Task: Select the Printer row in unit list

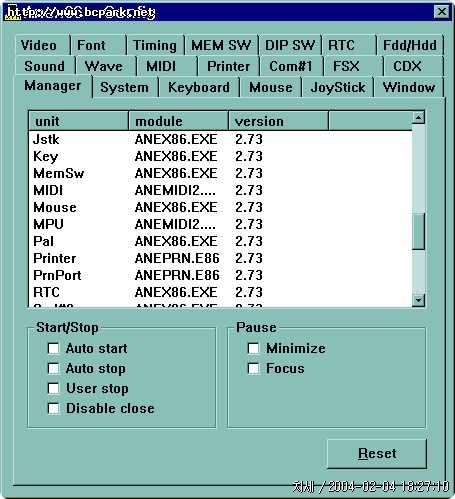Action: tap(220, 258)
